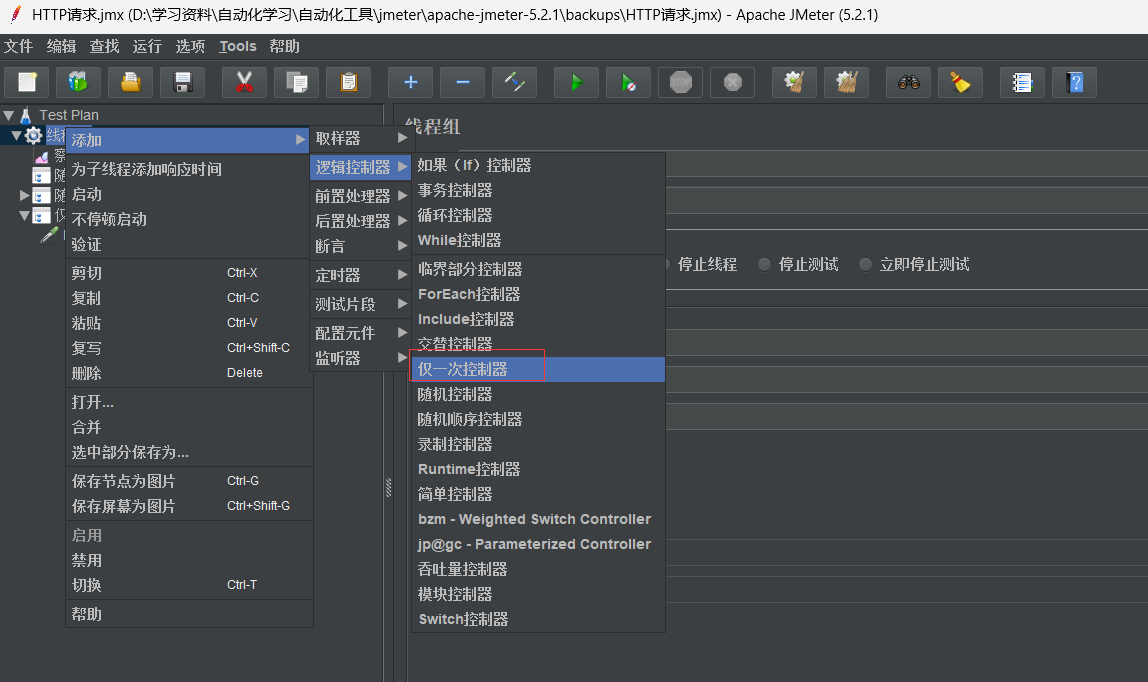Click the Open file folder icon
Screen dimensions: 1148x682
130,82
